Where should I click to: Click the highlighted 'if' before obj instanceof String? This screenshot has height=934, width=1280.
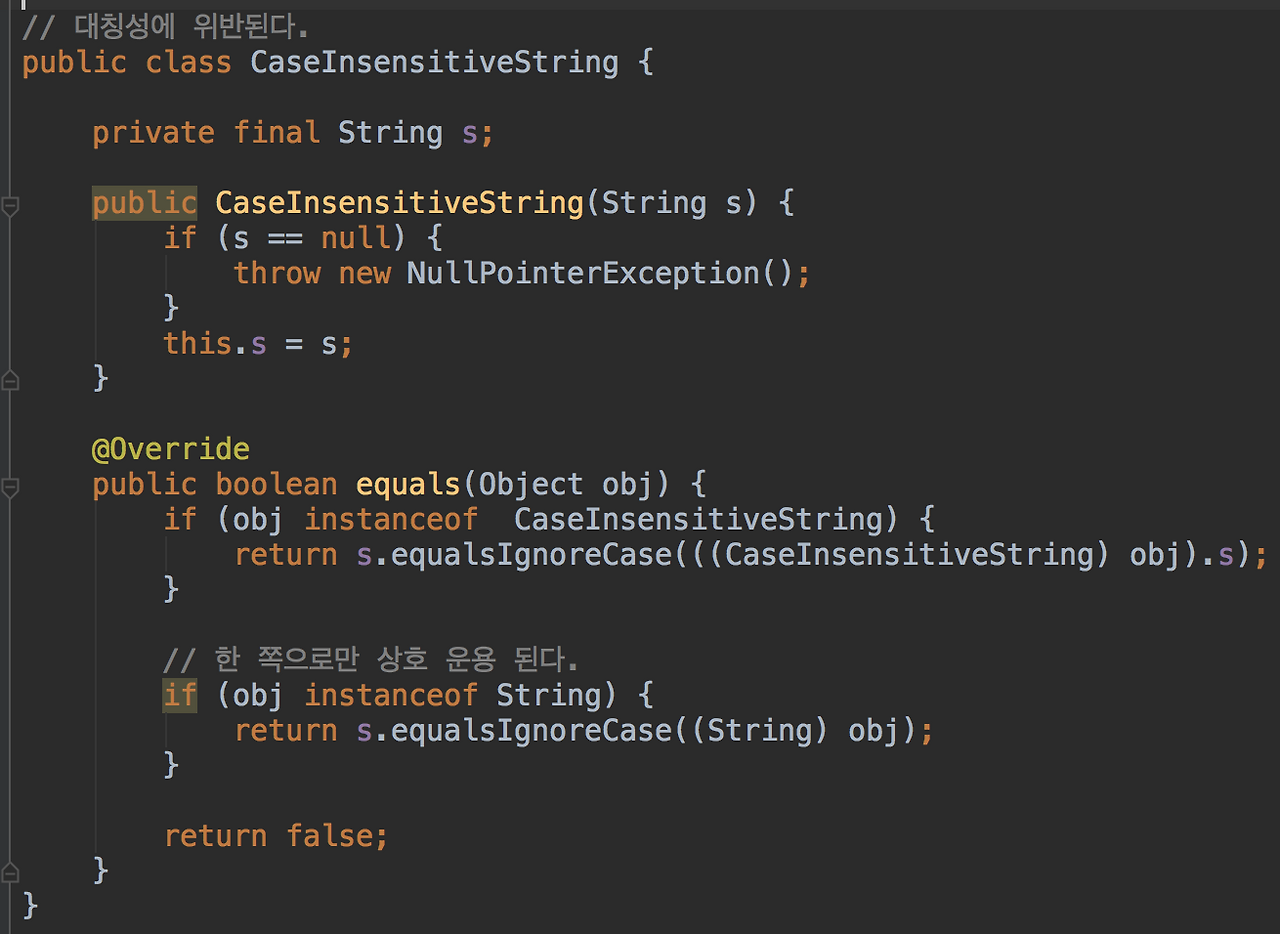point(180,695)
